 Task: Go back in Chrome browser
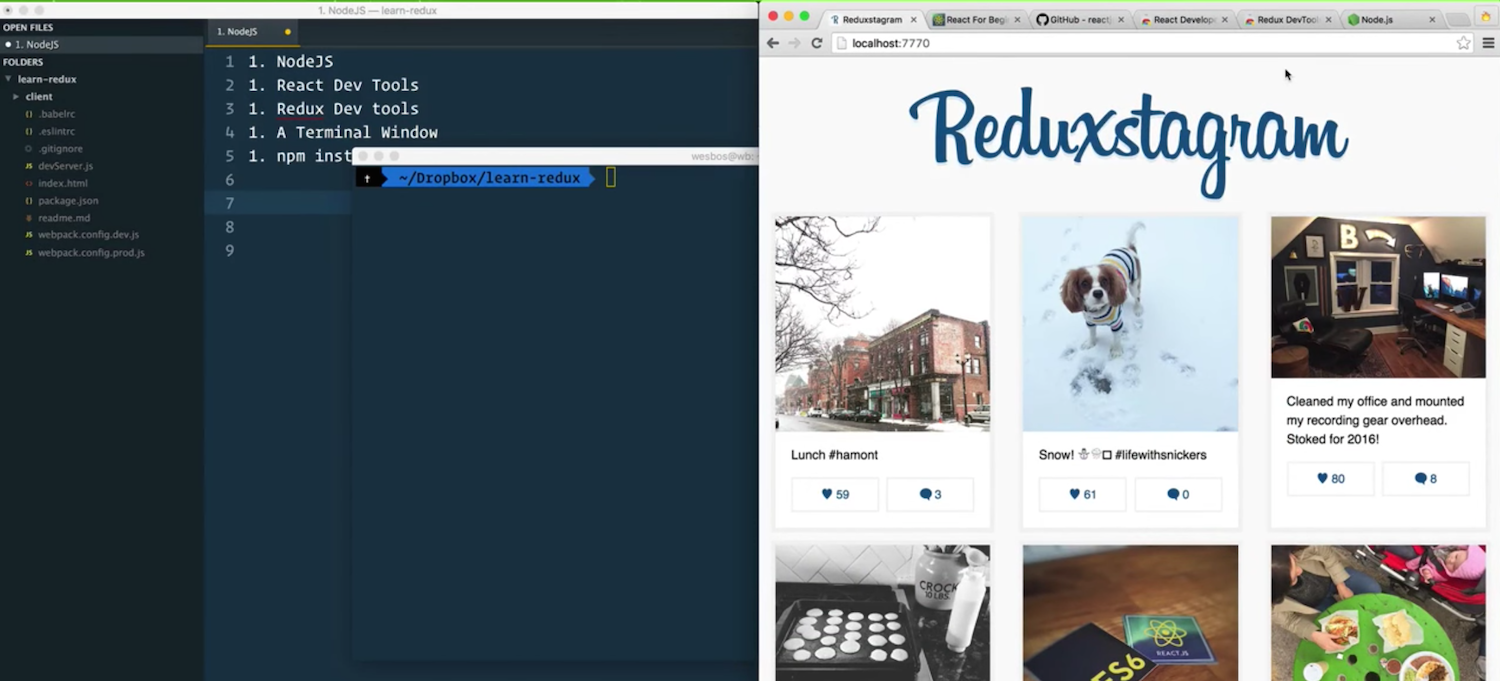point(773,43)
